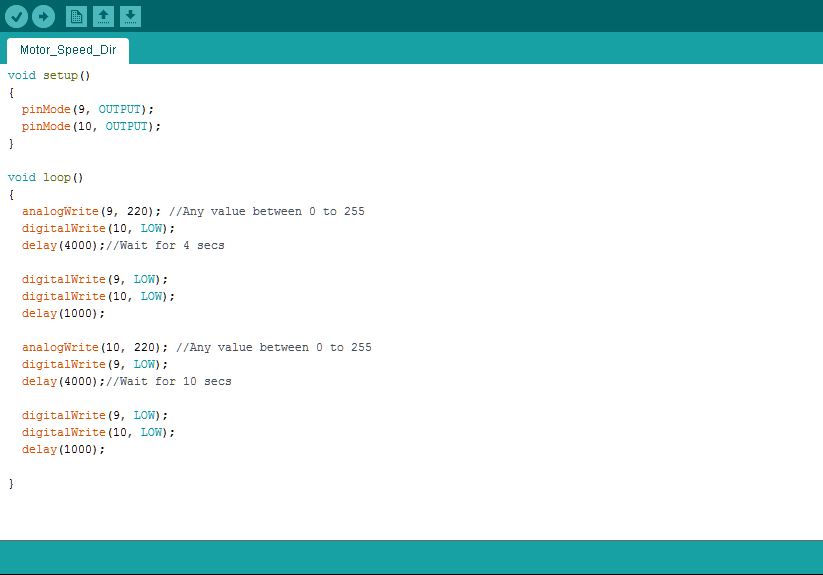The width and height of the screenshot is (823, 575).
Task: Click the line "pinMode(9, OUTPUT);"
Action: click(88, 109)
